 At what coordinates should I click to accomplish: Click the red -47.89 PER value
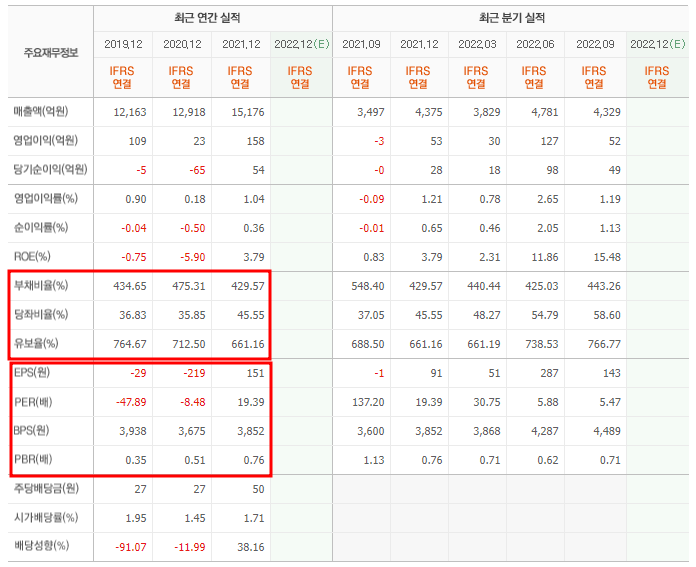click(x=131, y=402)
